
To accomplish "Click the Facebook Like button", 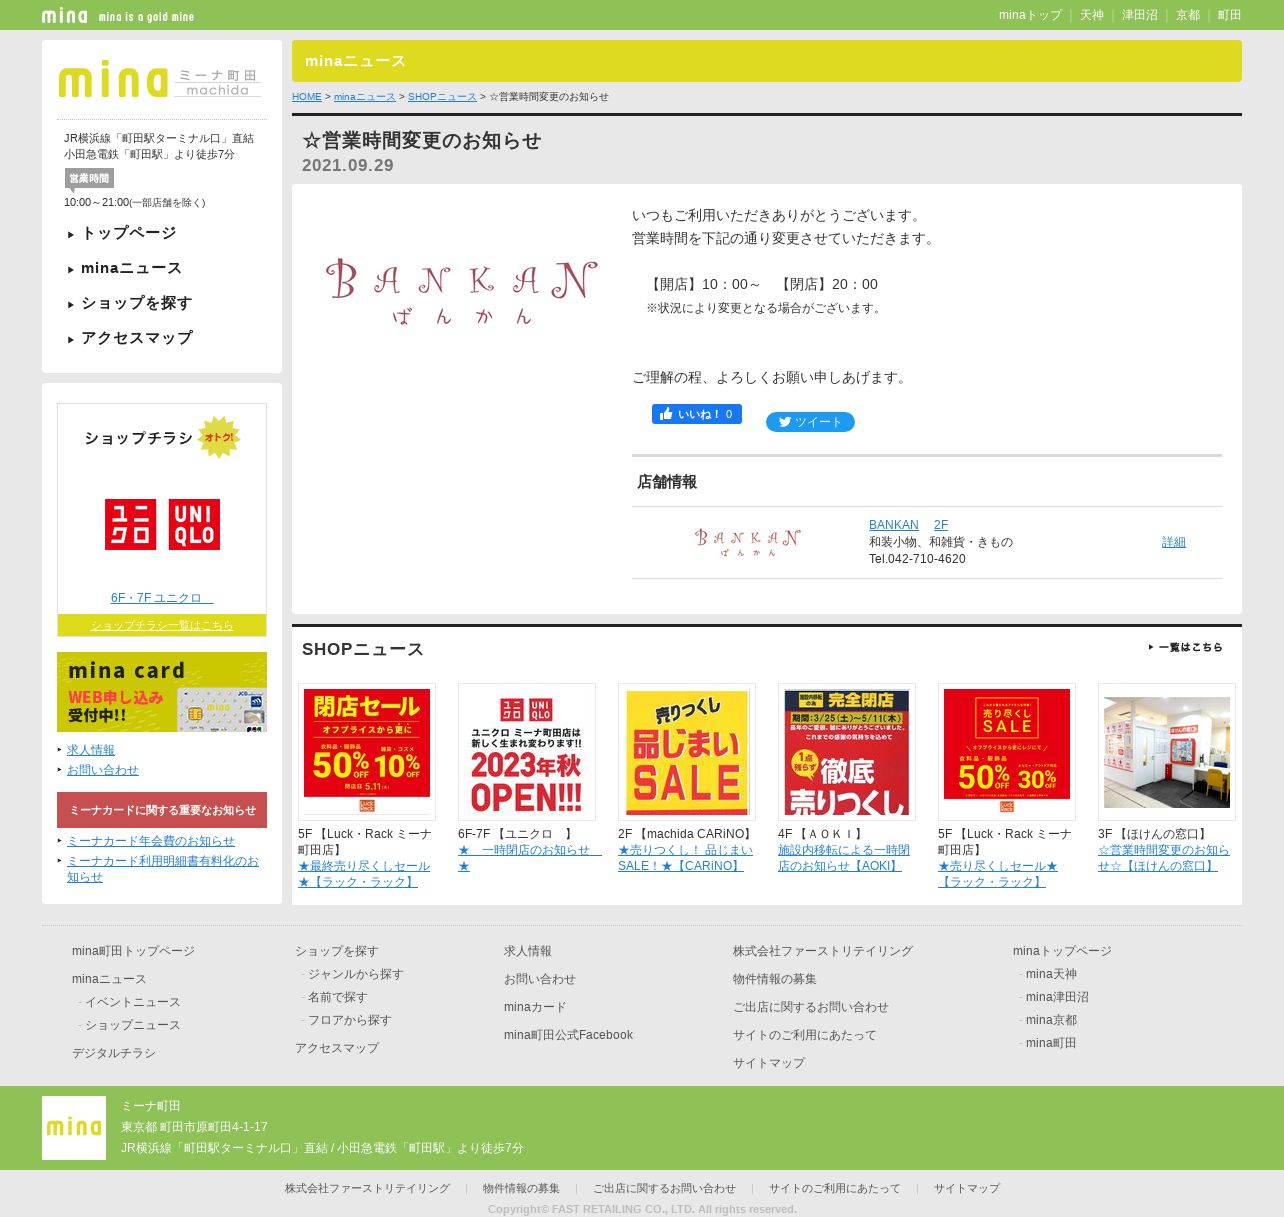I will 697,414.
